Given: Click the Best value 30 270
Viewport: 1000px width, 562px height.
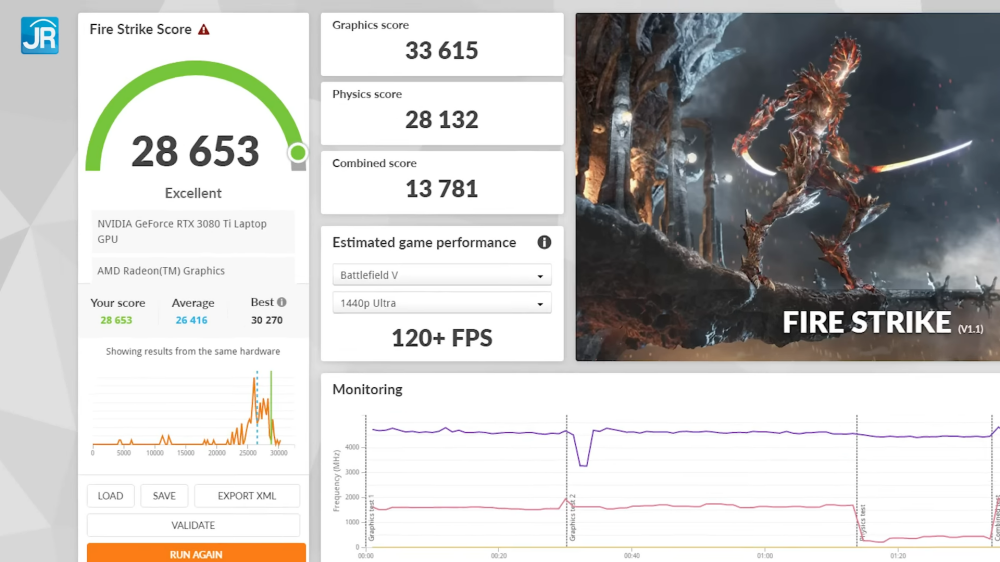Looking at the screenshot, I should [267, 320].
